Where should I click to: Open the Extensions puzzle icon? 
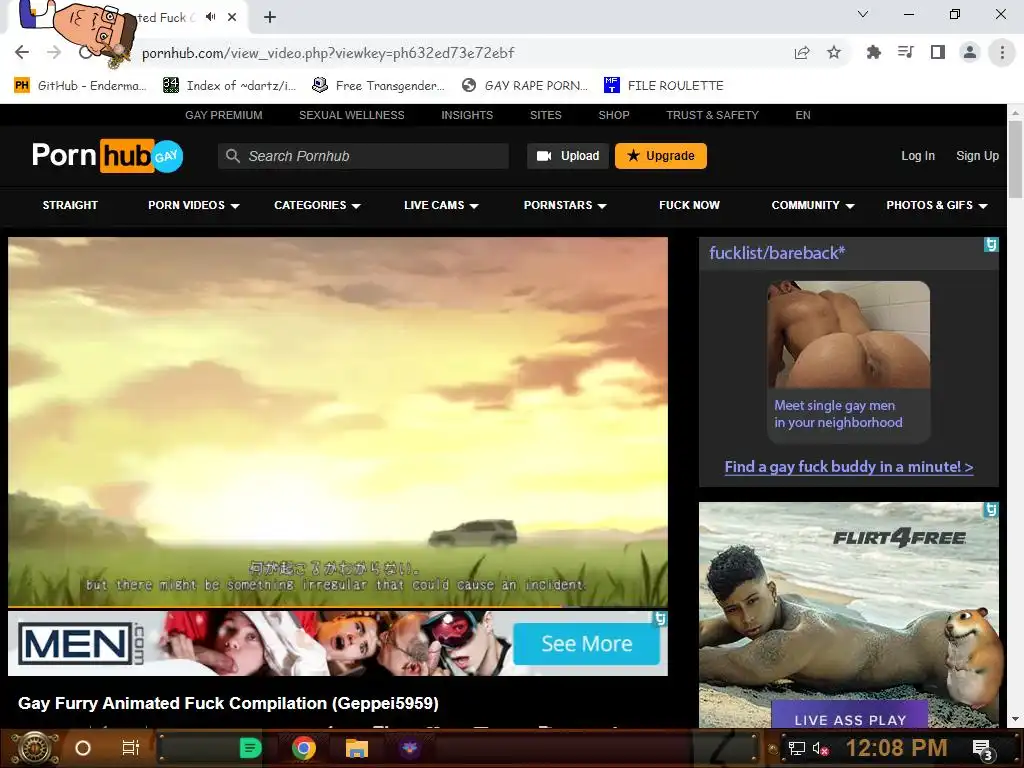873,53
